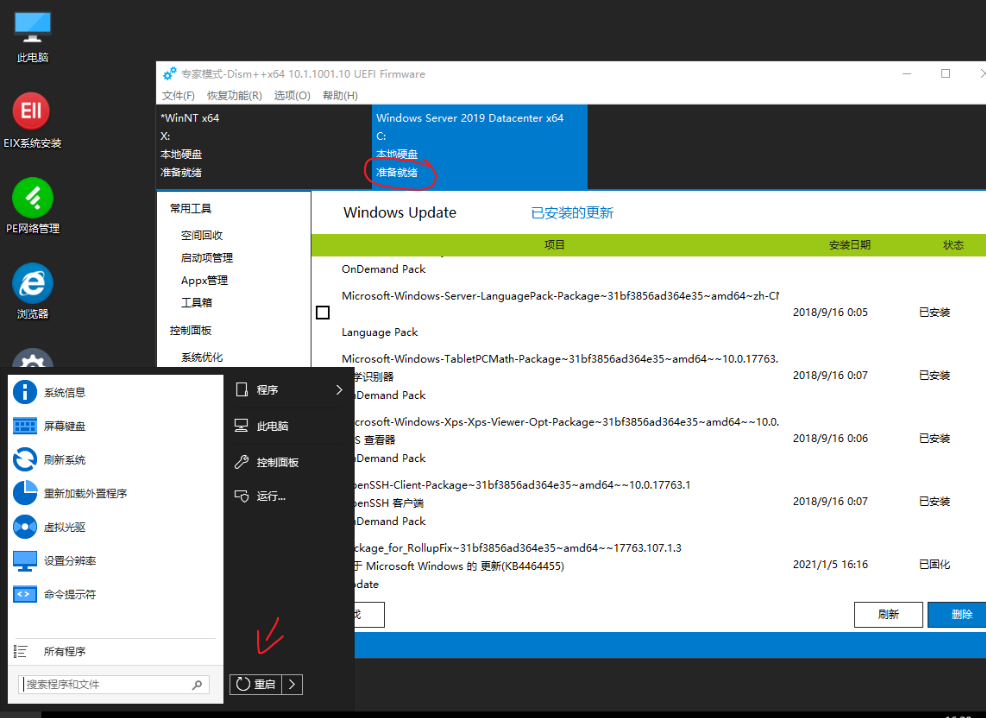Click the 屏幕键盘 keyboard icon

[25, 426]
